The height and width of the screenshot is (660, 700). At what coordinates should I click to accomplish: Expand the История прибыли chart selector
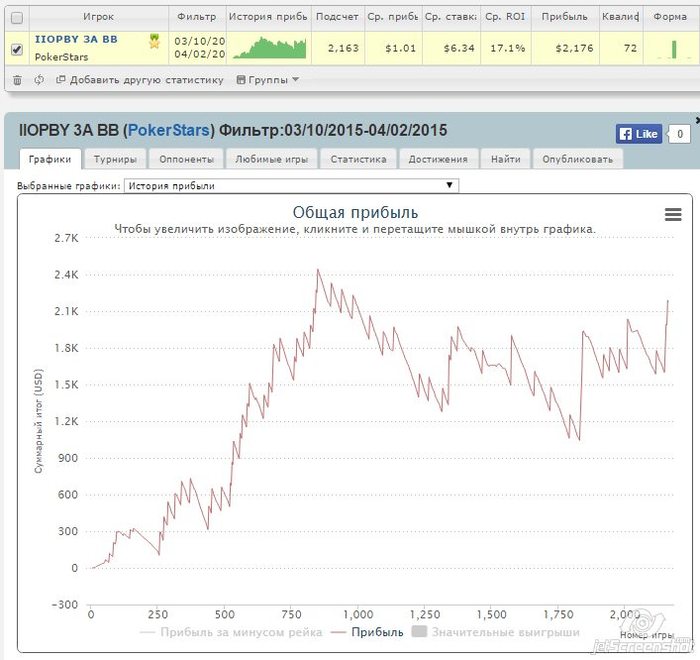point(291,186)
